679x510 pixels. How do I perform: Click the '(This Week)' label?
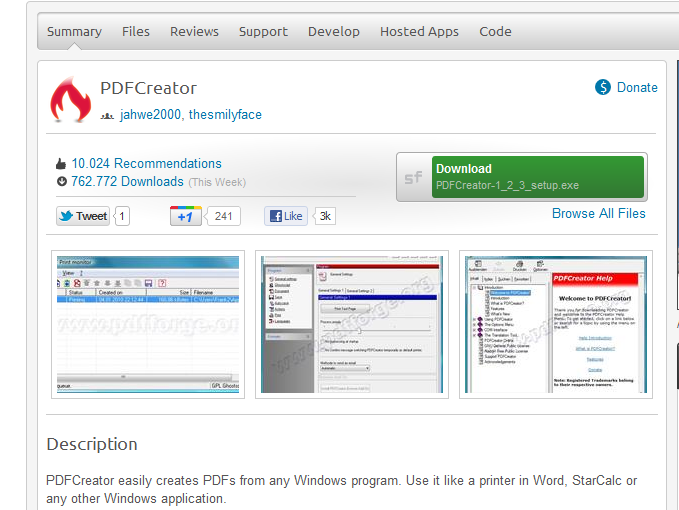pos(217,182)
